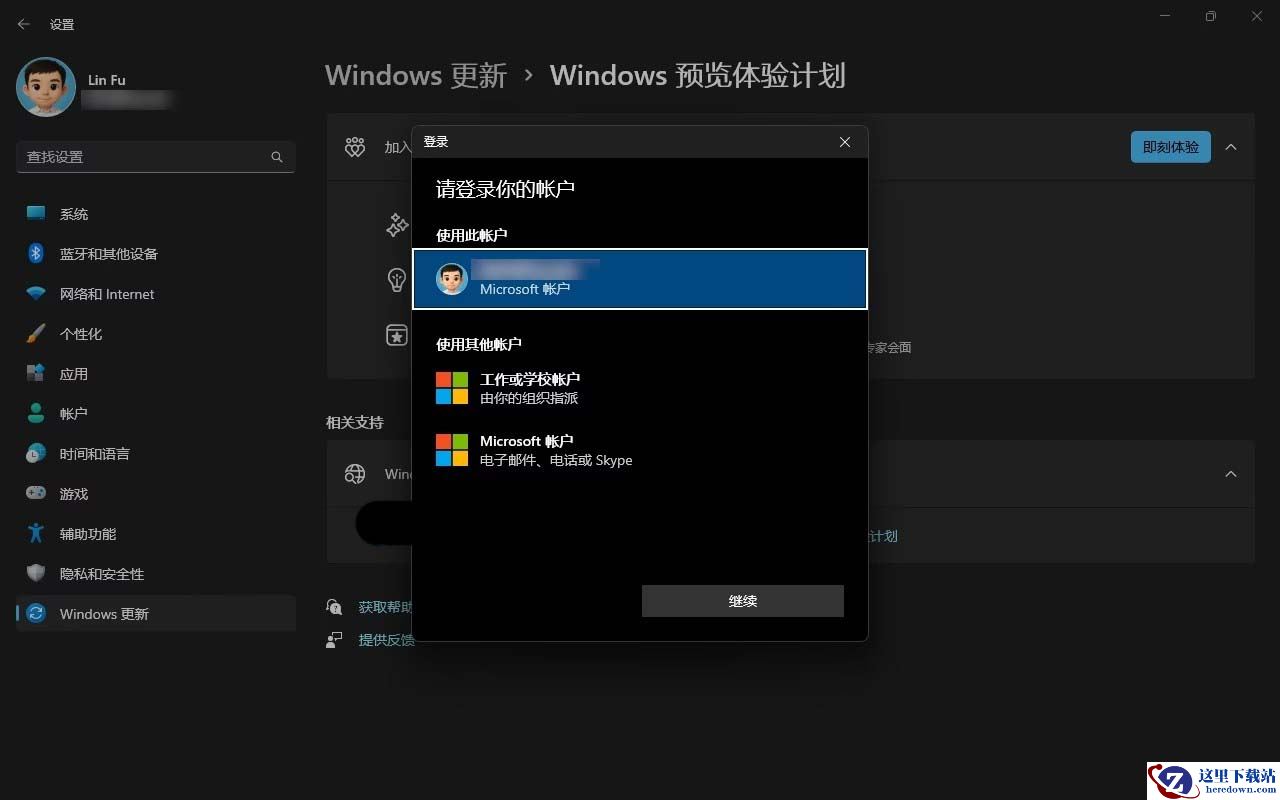Viewport: 1280px width, 800px height.
Task: Restore down the 设置 window
Action: pos(1211,16)
